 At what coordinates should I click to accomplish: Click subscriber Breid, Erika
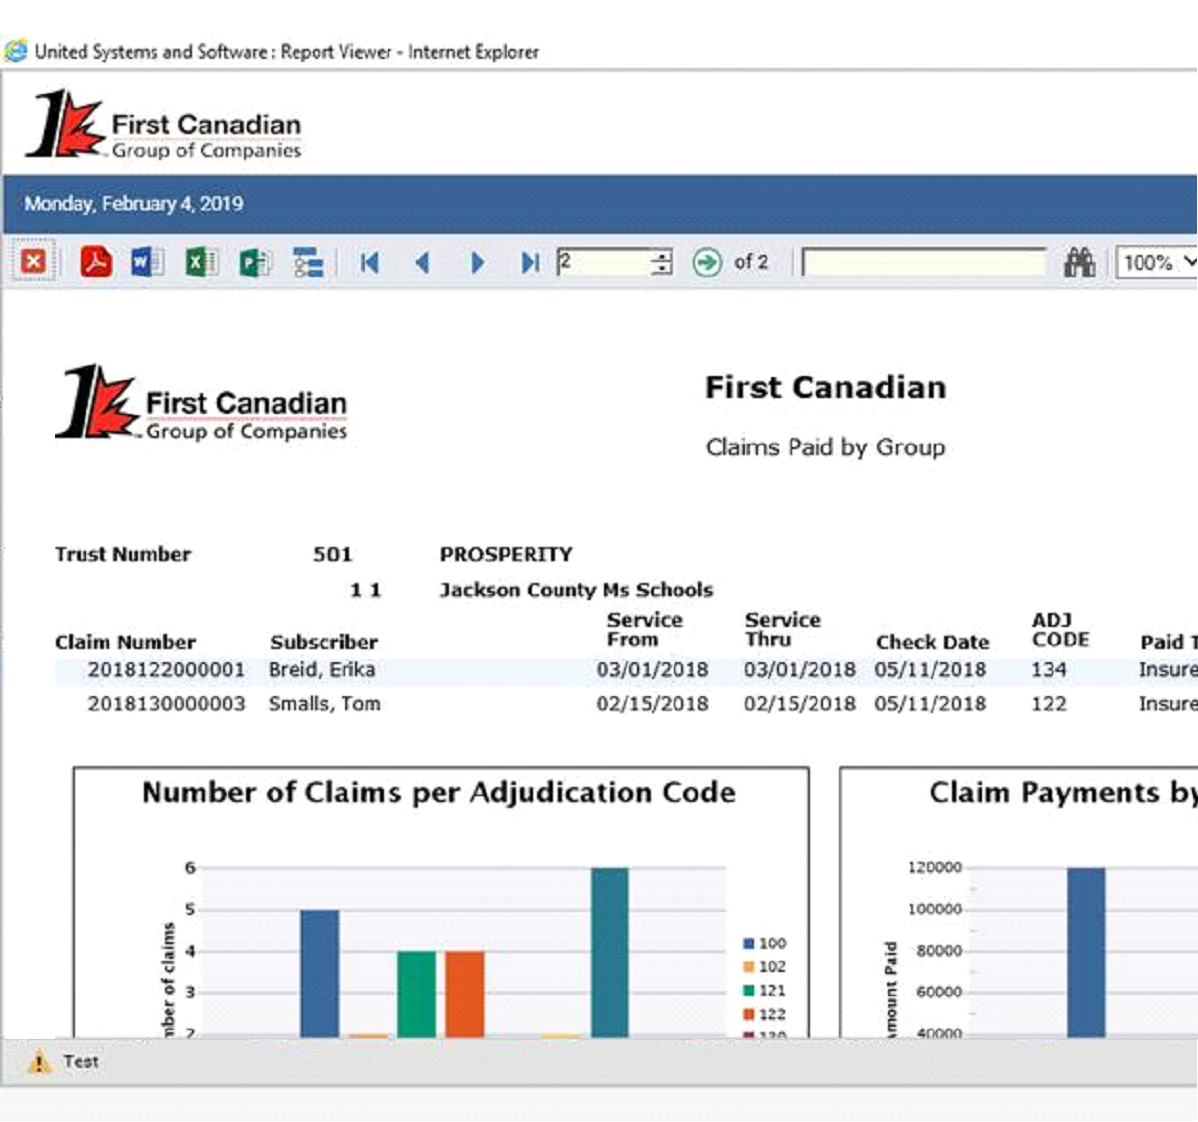[x=322, y=670]
